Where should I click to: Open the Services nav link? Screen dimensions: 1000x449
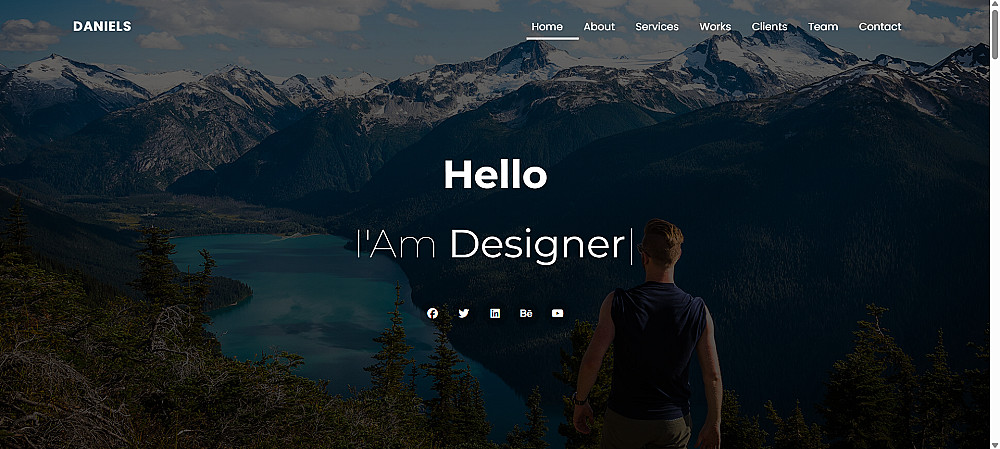click(x=657, y=27)
